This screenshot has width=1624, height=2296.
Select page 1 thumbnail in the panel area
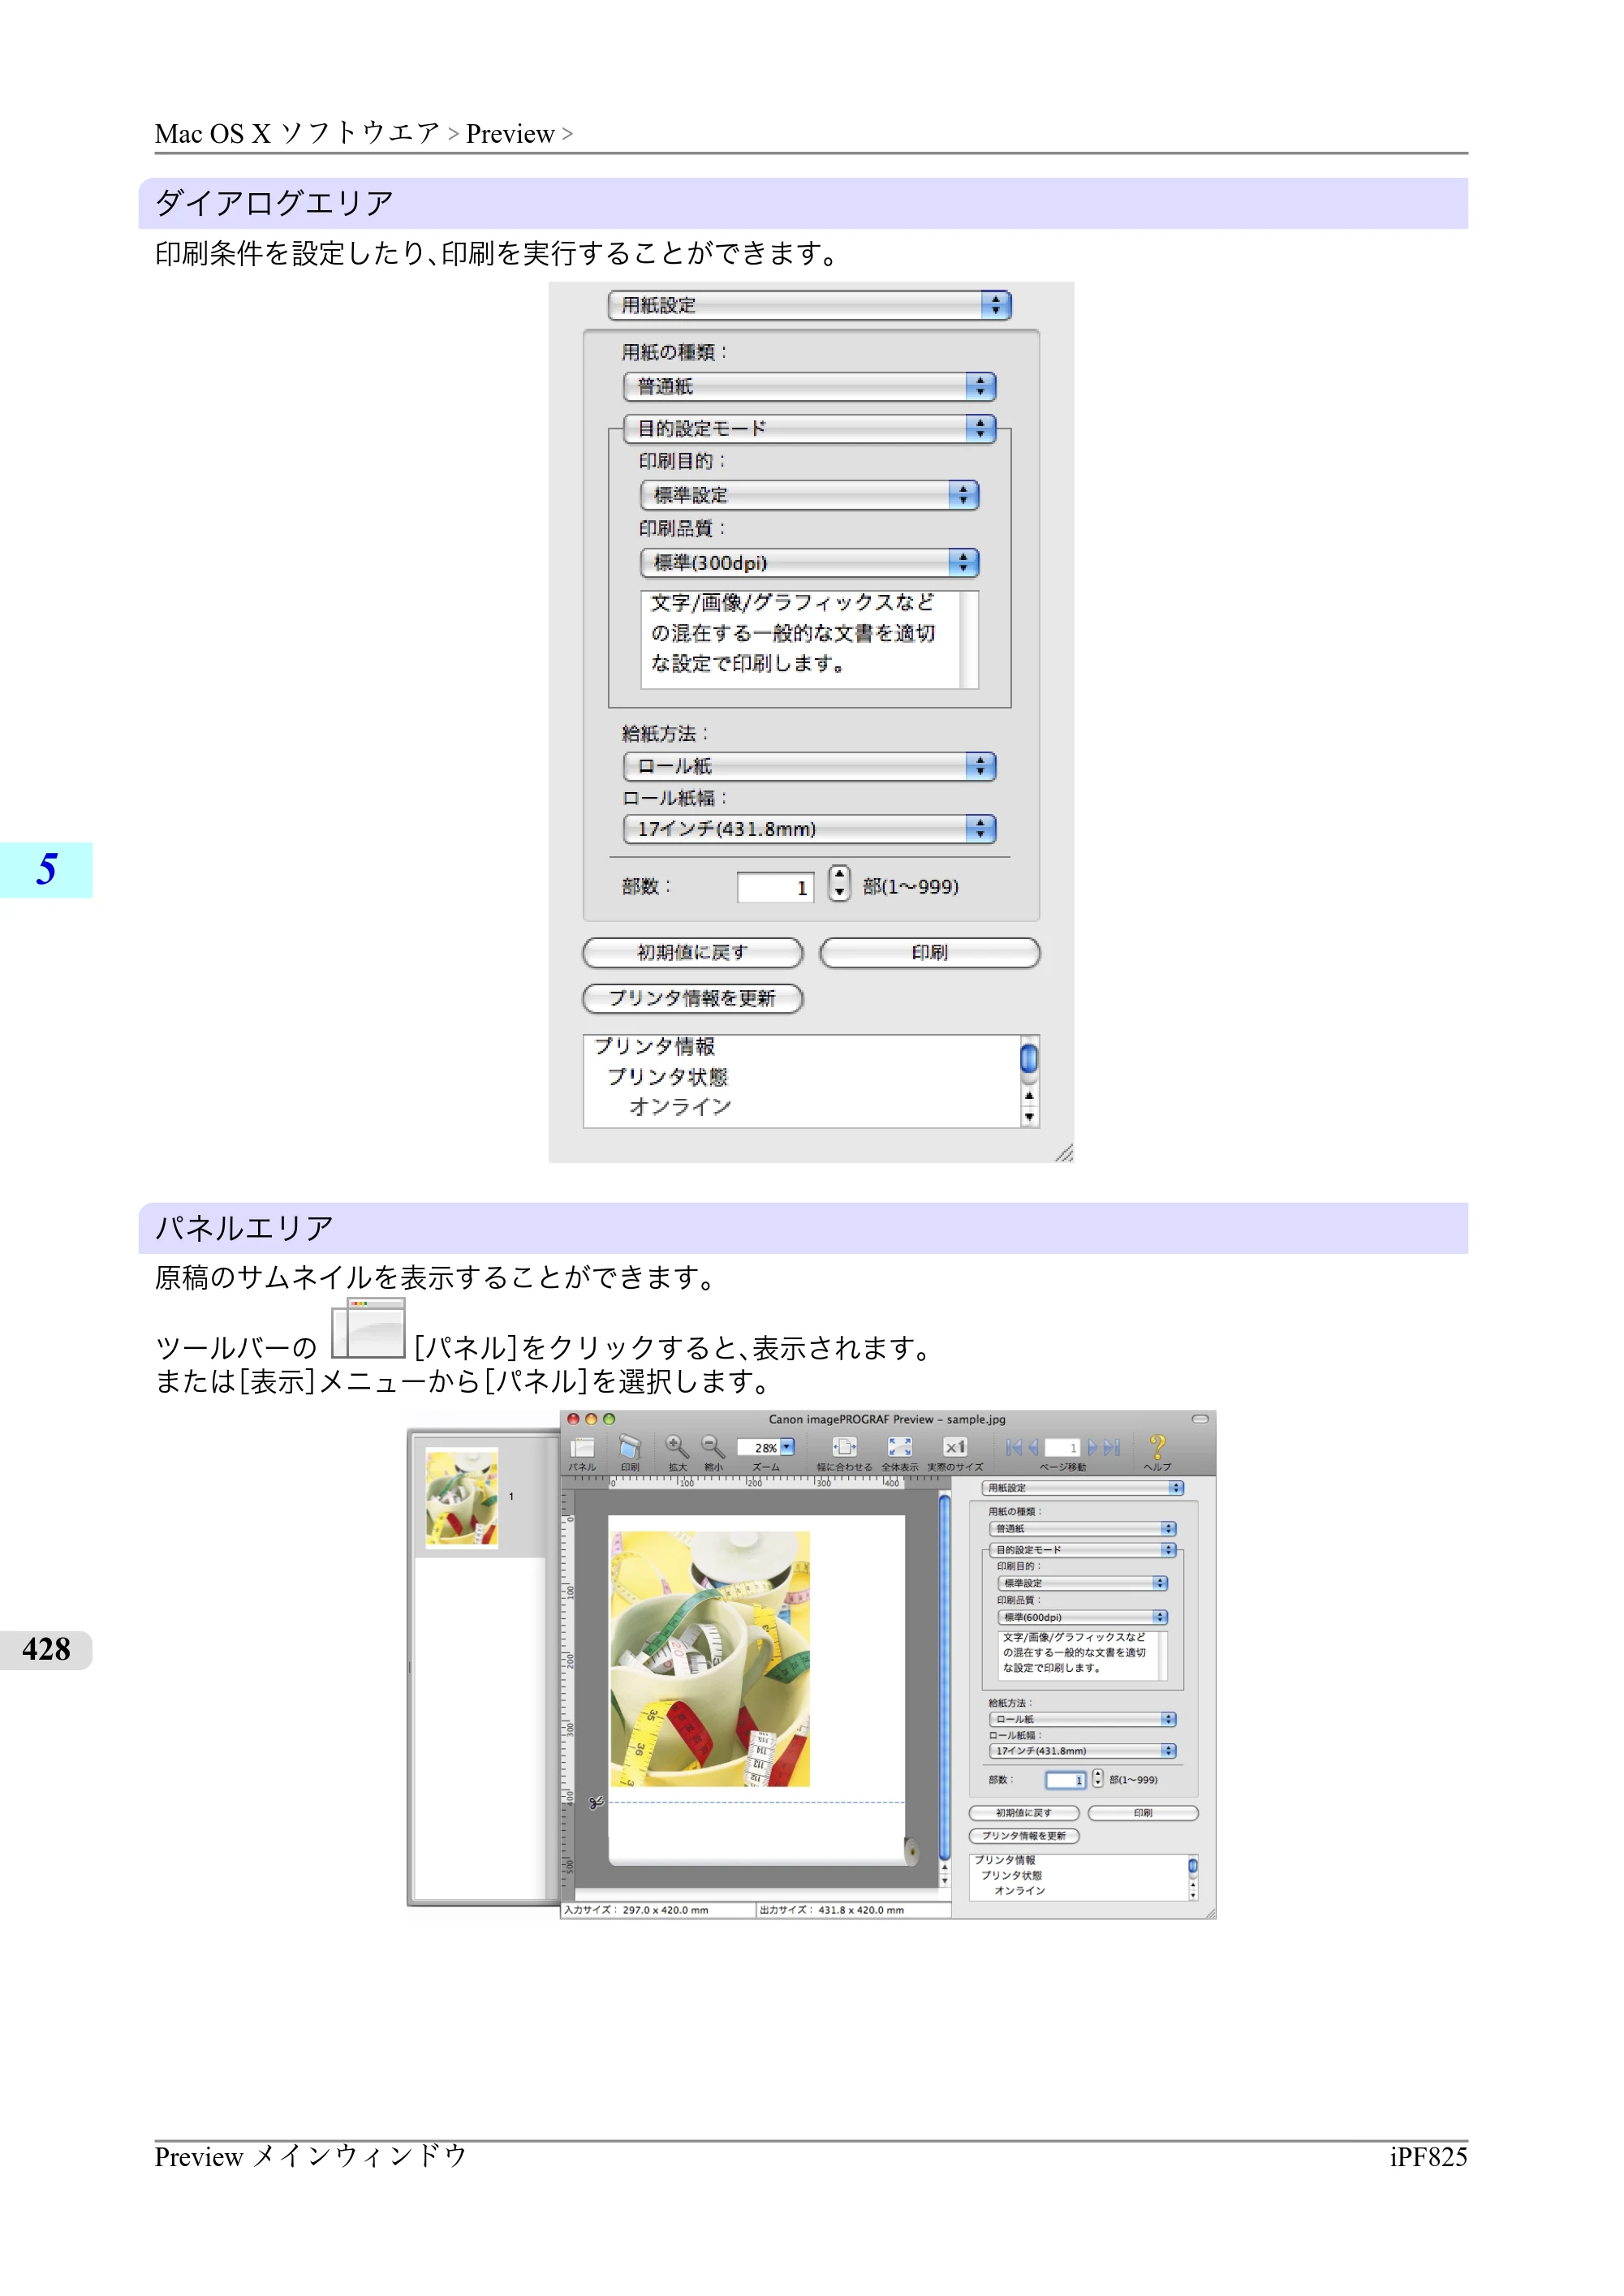pos(462,1498)
